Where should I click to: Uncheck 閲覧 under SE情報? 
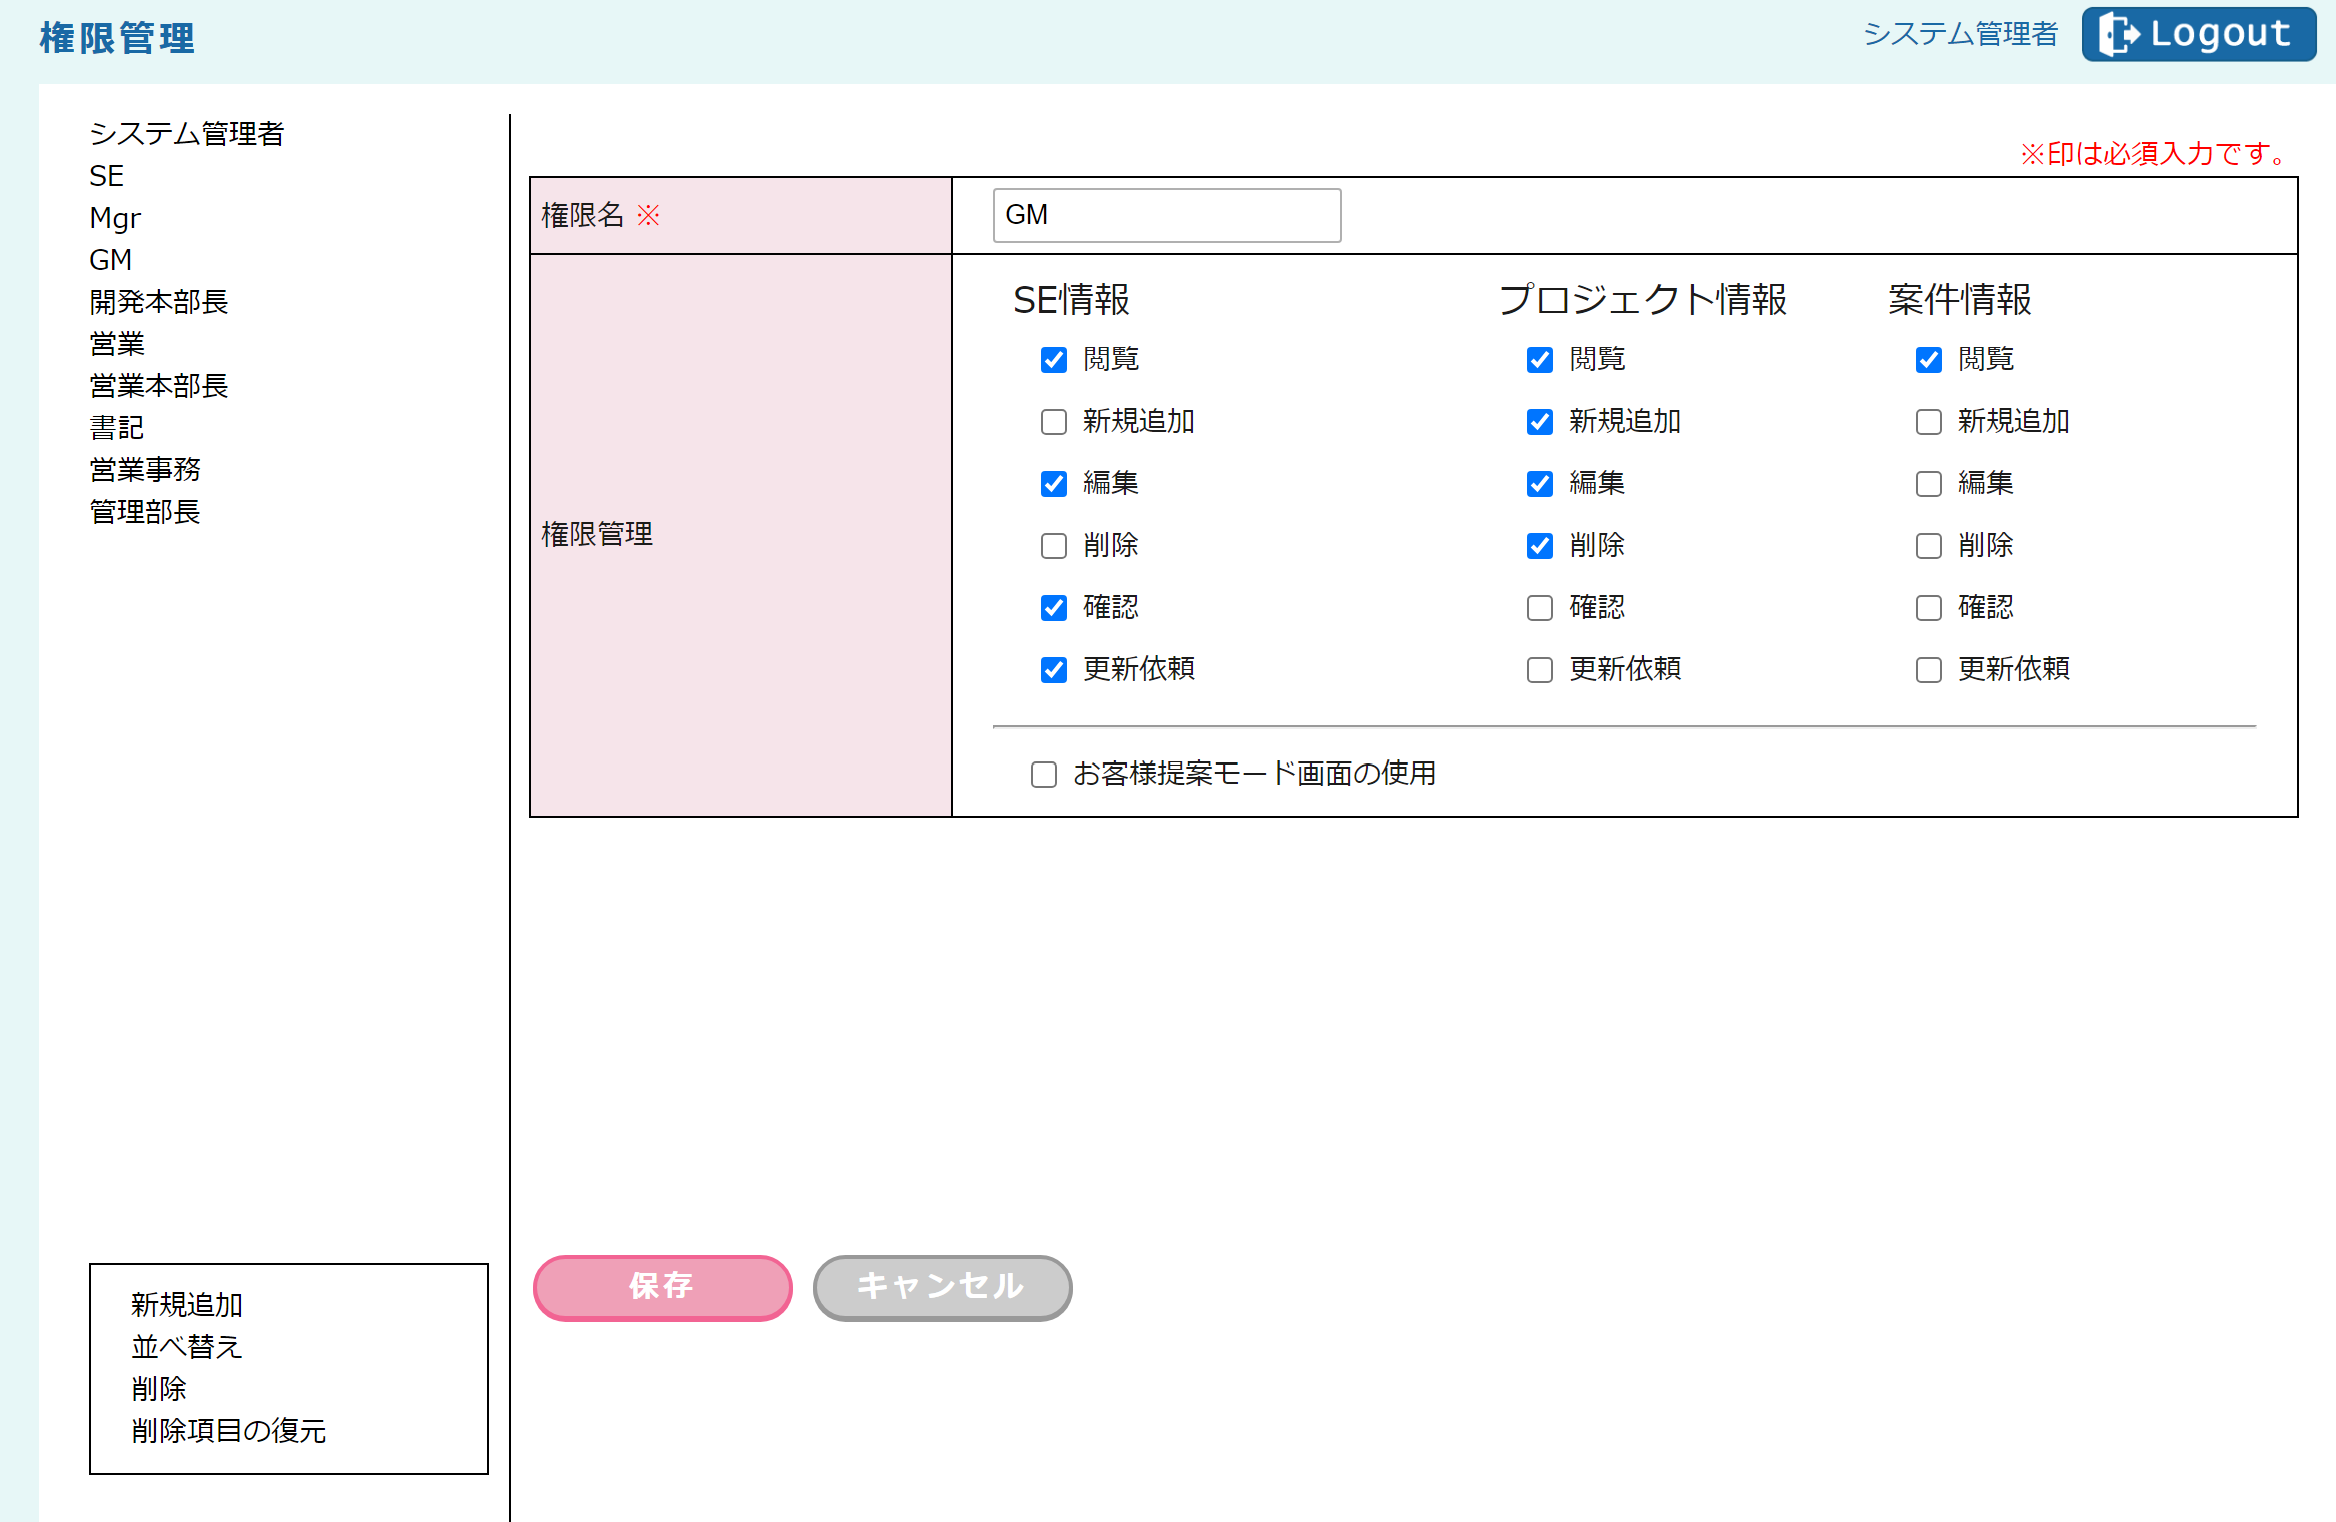[x=1053, y=360]
